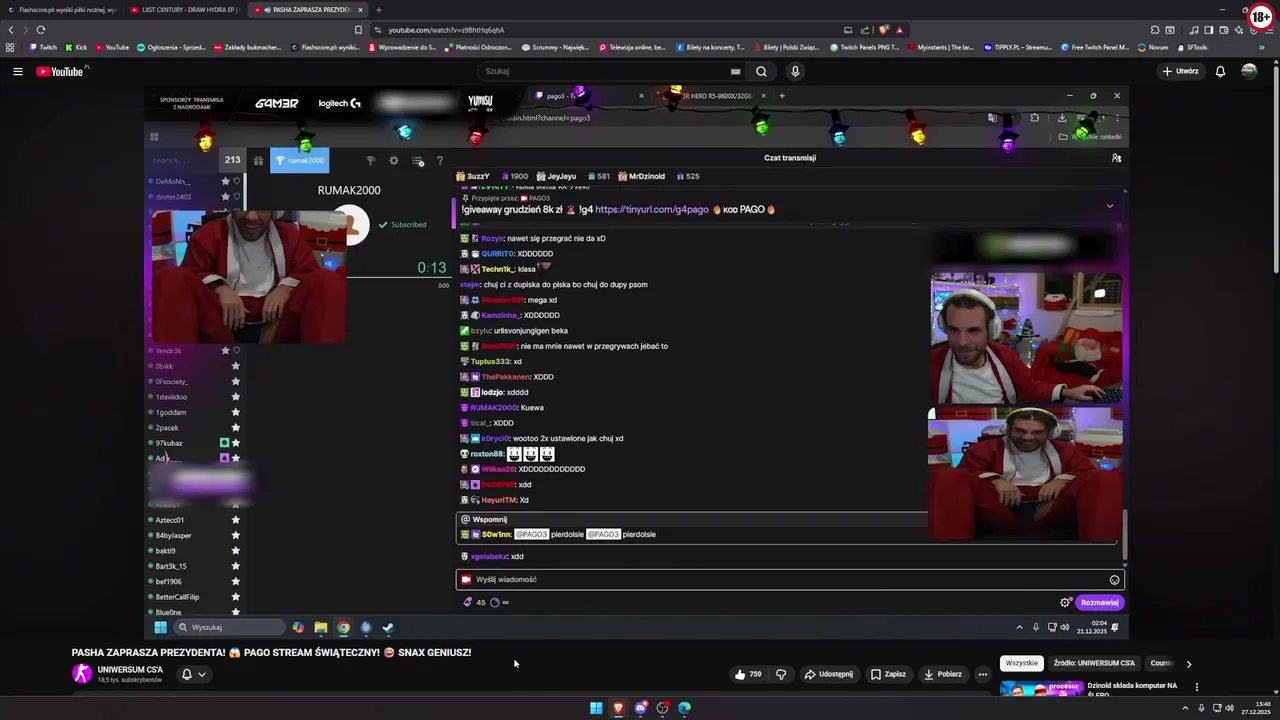
Task: Reload the page
Action: tap(40, 30)
